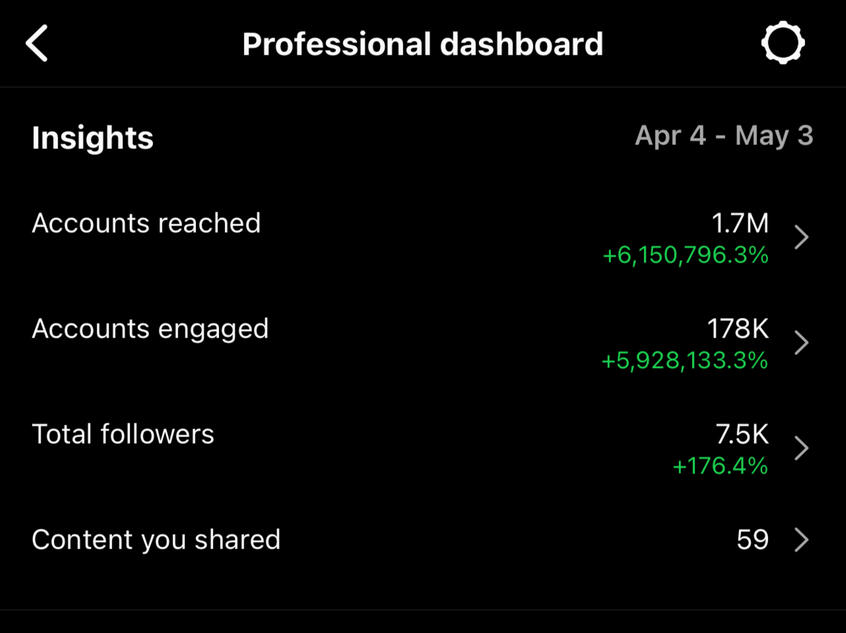Viewport: 846px width, 633px height.
Task: Open the Accounts reached row label
Action: 146,223
